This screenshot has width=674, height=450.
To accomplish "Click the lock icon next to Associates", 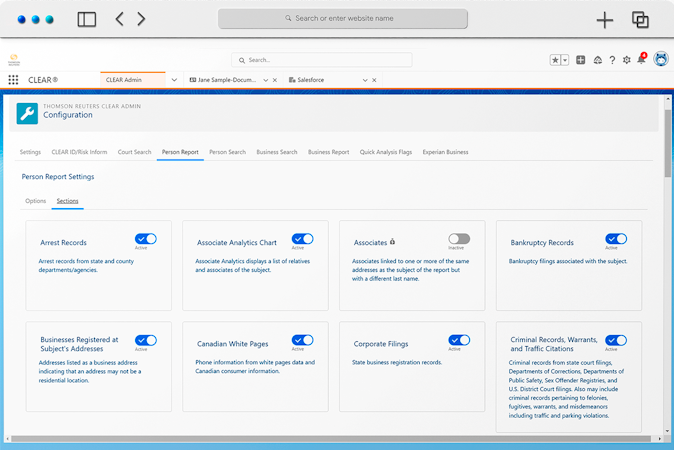I will click(392, 242).
